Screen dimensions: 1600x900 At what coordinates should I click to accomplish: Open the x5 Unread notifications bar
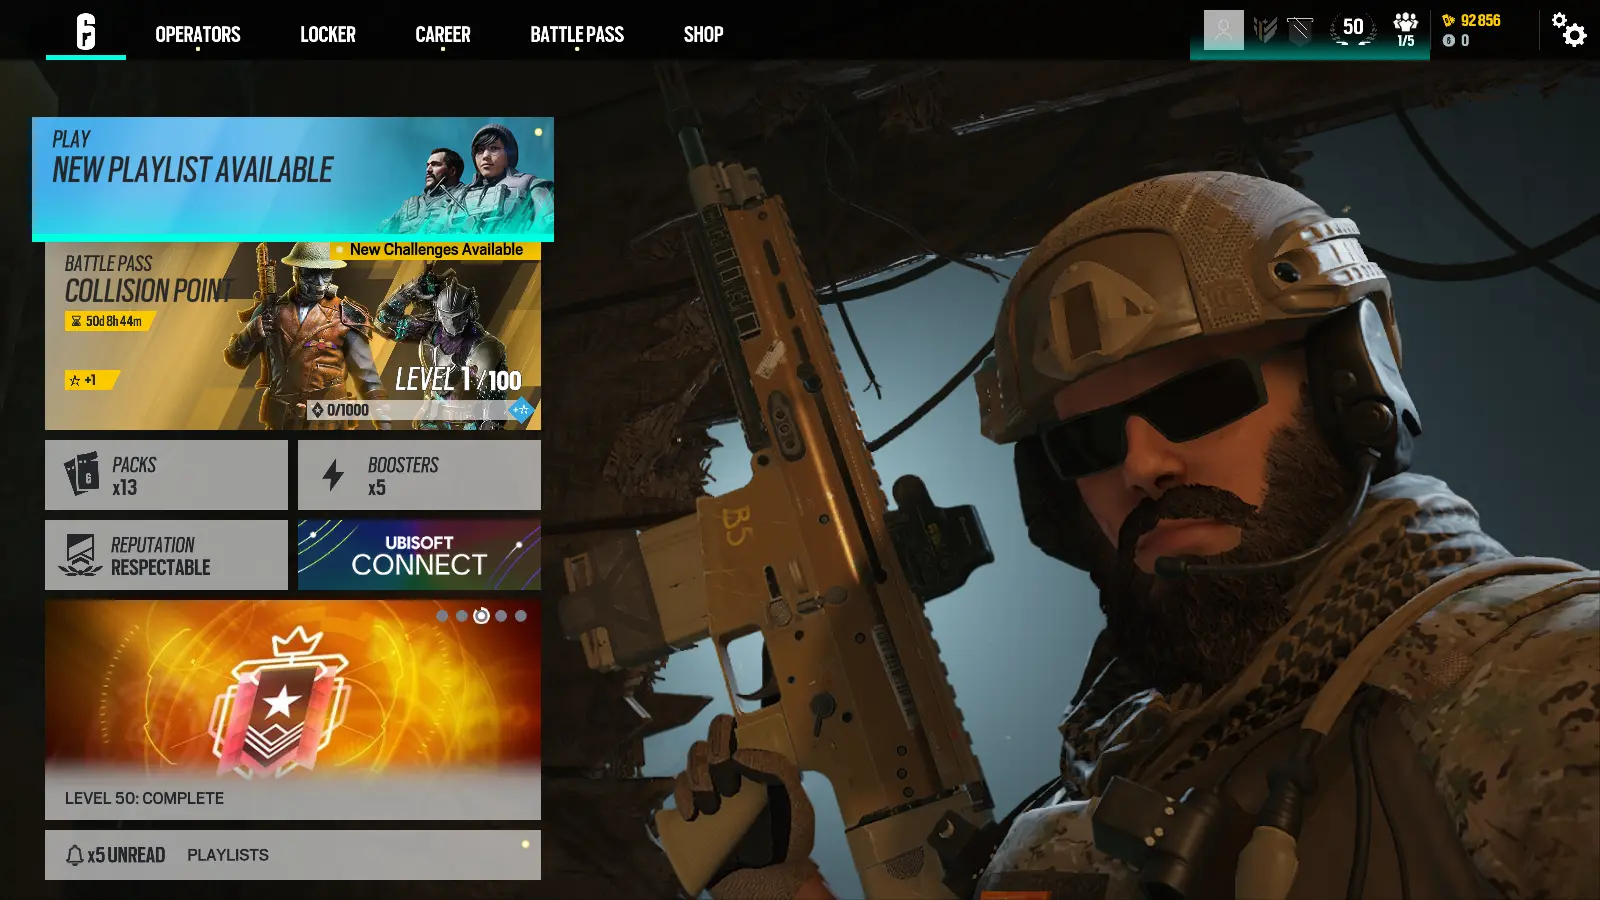tap(293, 855)
